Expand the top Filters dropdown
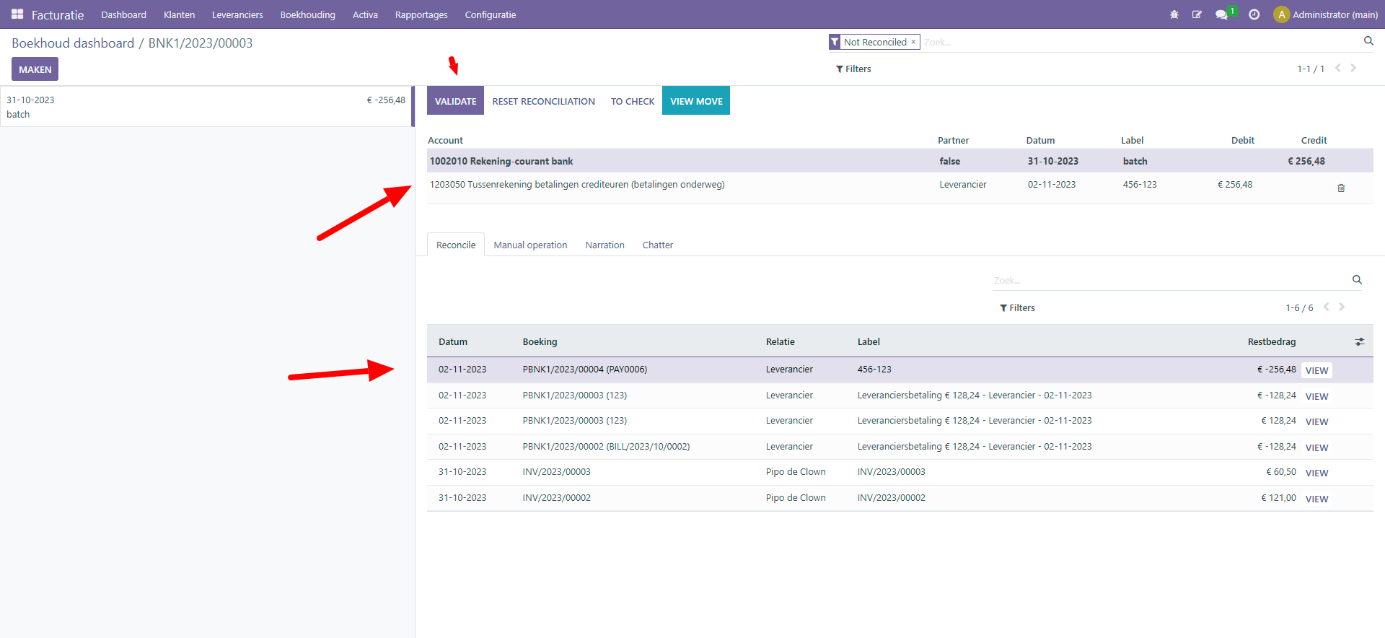The image size is (1385, 638). pos(853,69)
